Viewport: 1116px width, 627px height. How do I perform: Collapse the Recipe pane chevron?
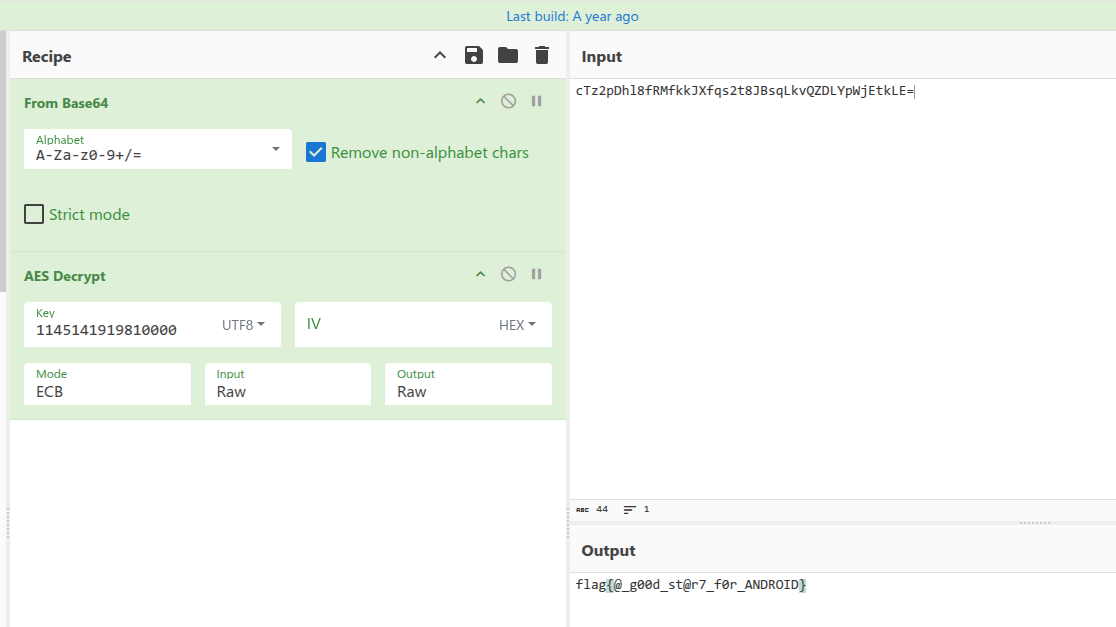tap(440, 56)
